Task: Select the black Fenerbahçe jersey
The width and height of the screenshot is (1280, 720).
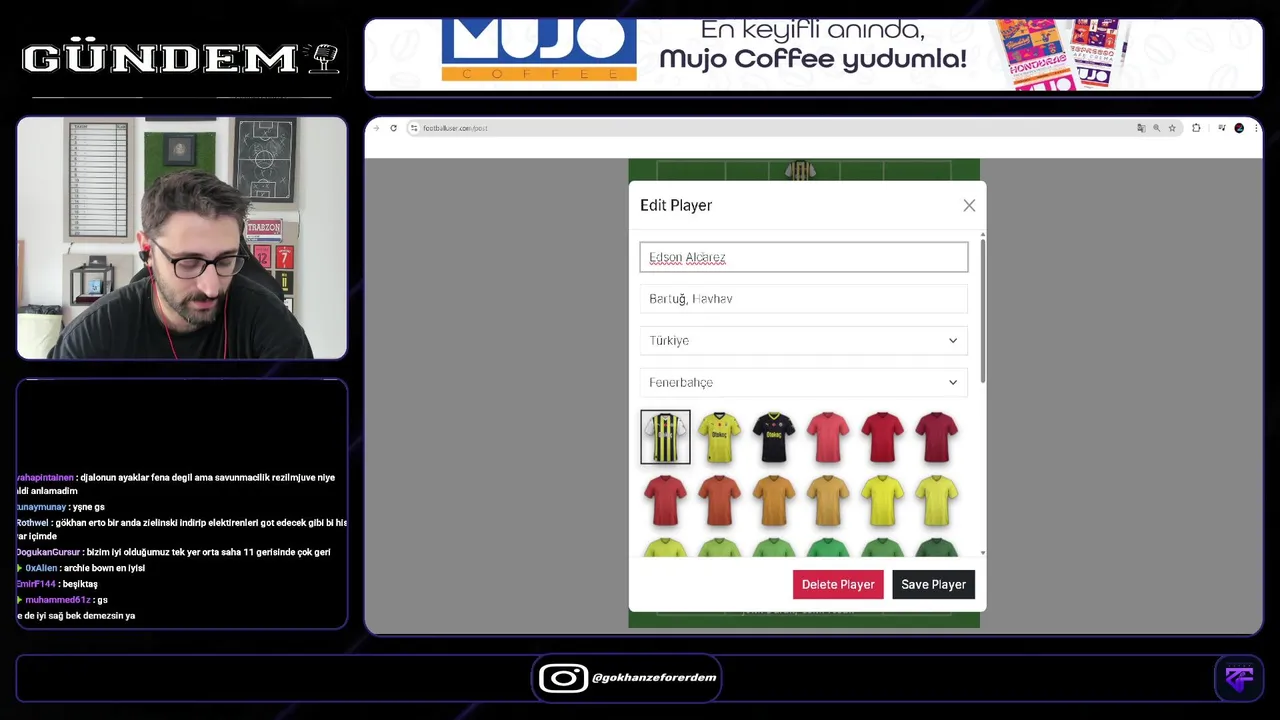Action: tap(774, 437)
